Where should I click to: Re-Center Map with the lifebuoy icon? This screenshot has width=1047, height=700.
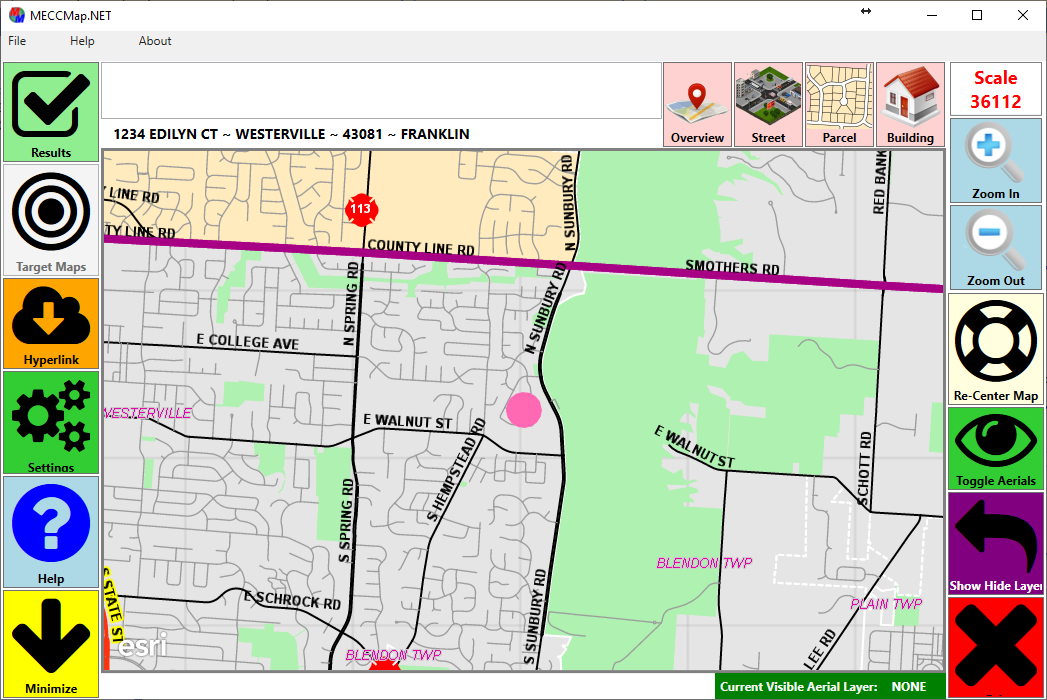995,348
